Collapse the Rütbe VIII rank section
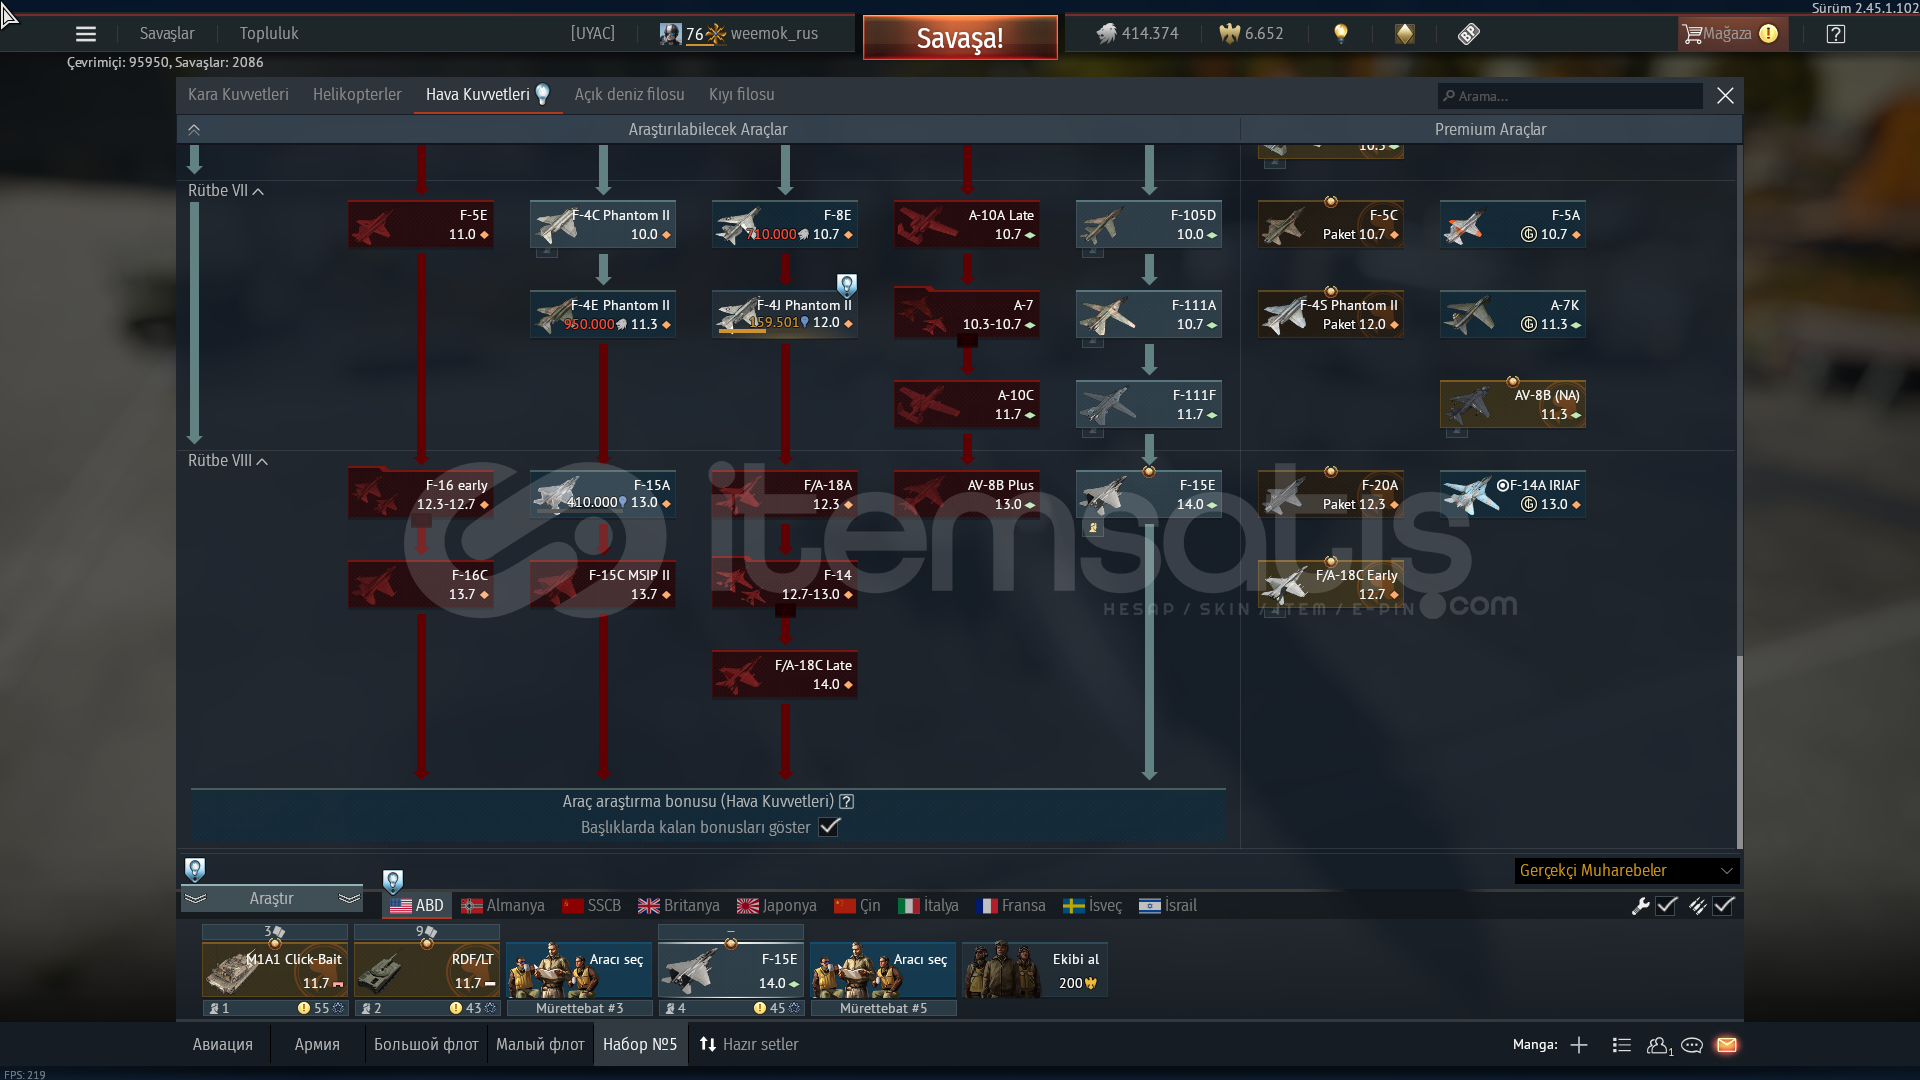The height and width of the screenshot is (1080, 1920). point(227,461)
